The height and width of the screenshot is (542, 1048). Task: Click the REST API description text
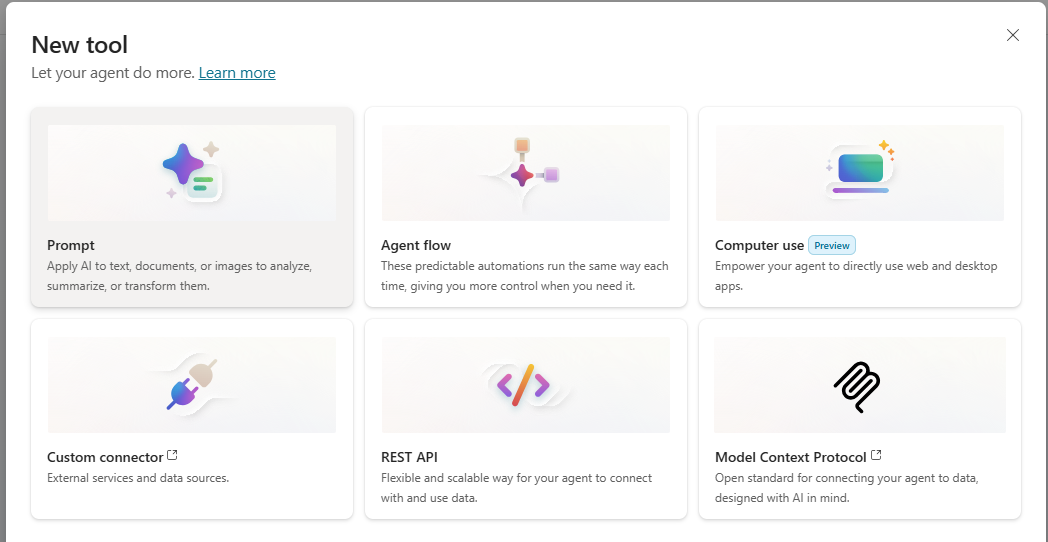(516, 488)
